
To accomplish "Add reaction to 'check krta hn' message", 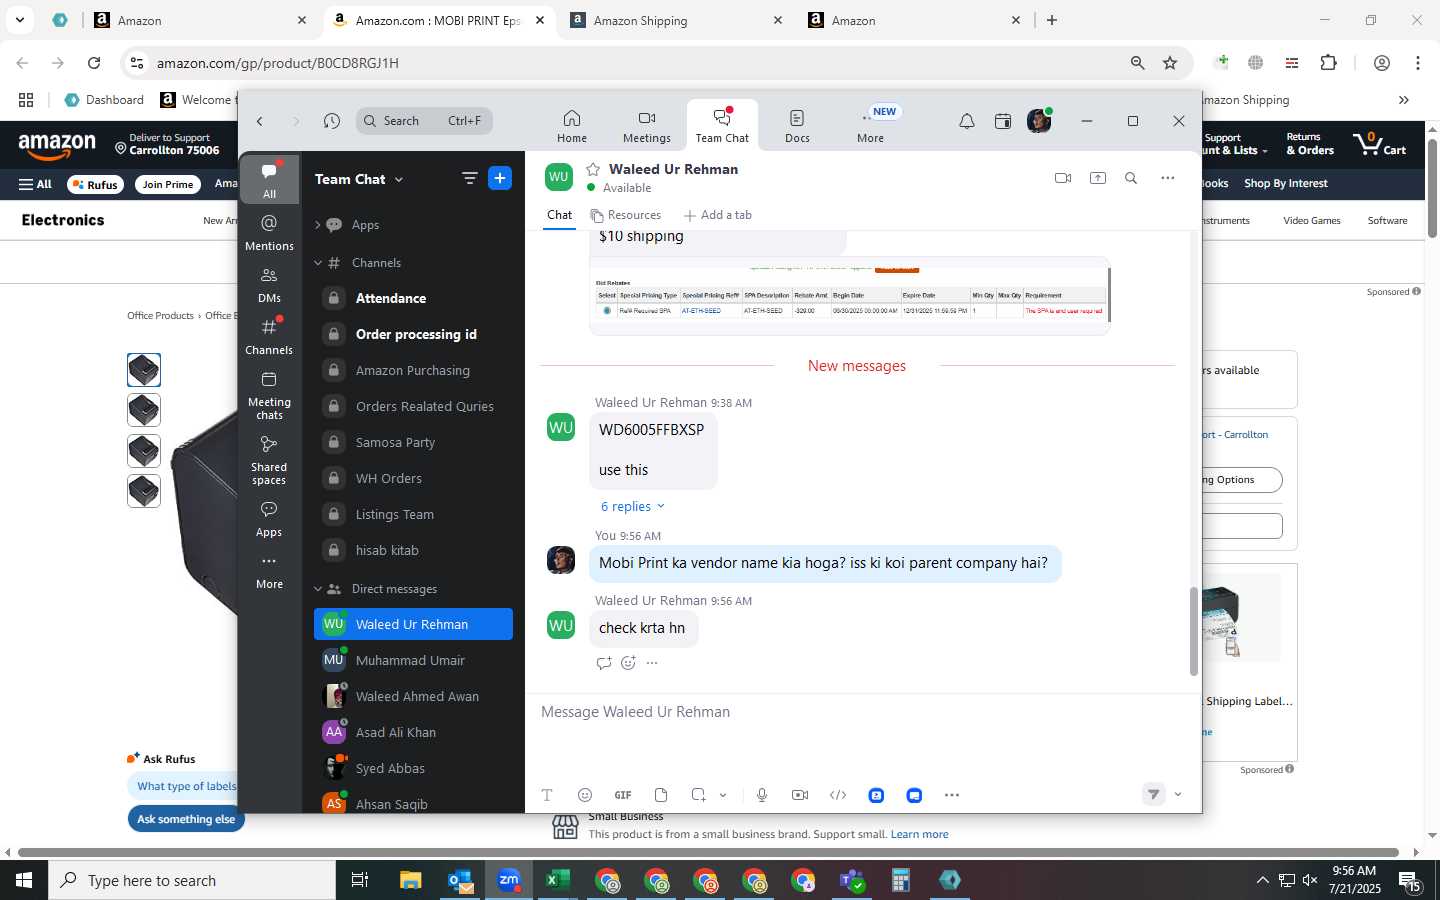I will [x=628, y=663].
